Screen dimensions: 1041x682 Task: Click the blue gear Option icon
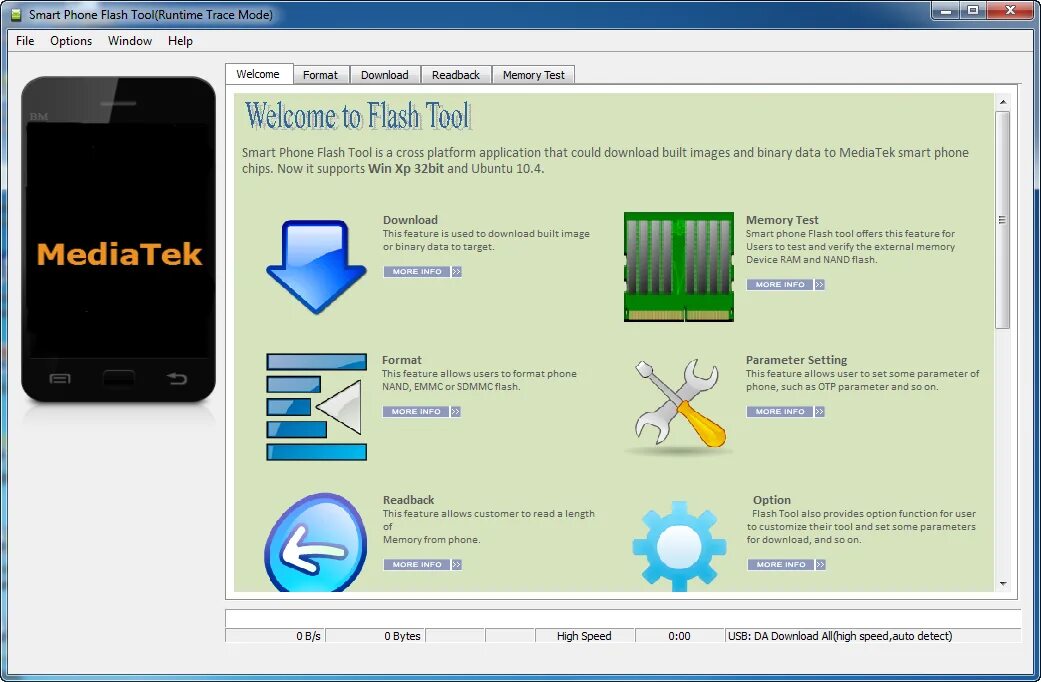pos(679,546)
